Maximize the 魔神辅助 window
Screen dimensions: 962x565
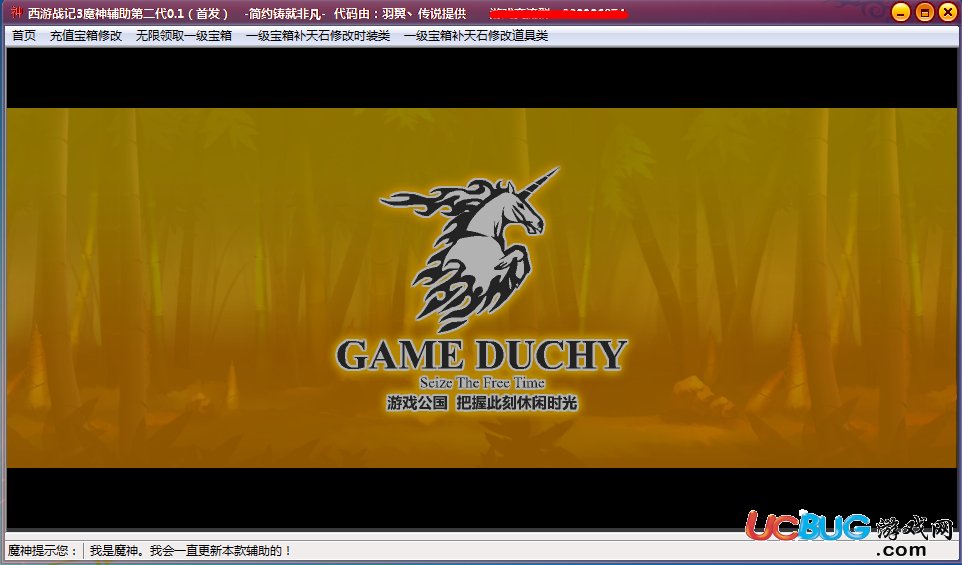click(925, 12)
